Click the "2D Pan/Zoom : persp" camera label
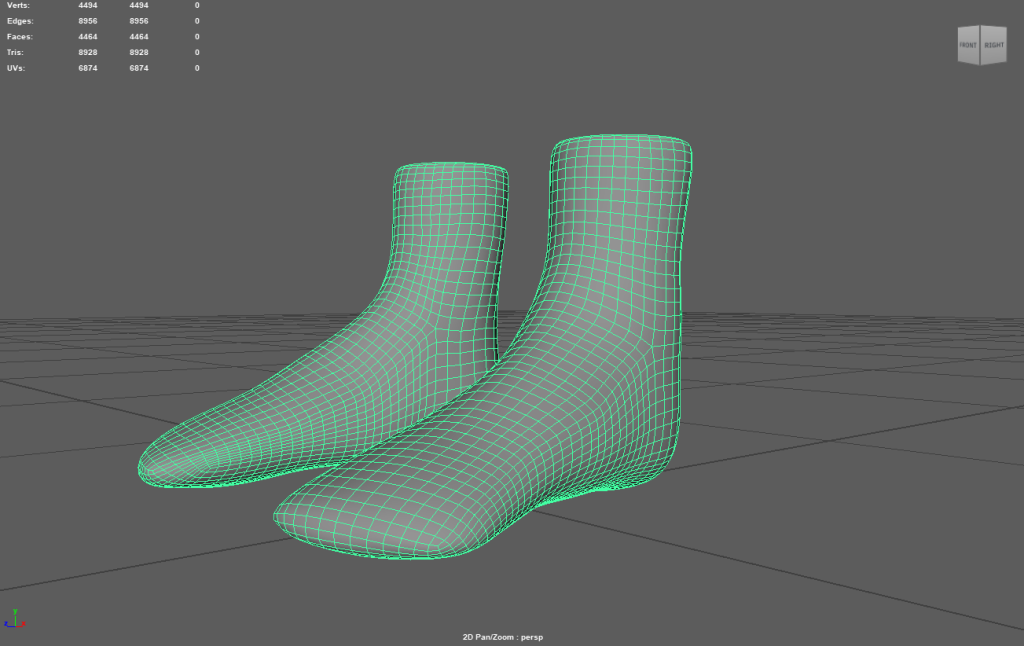 point(502,636)
